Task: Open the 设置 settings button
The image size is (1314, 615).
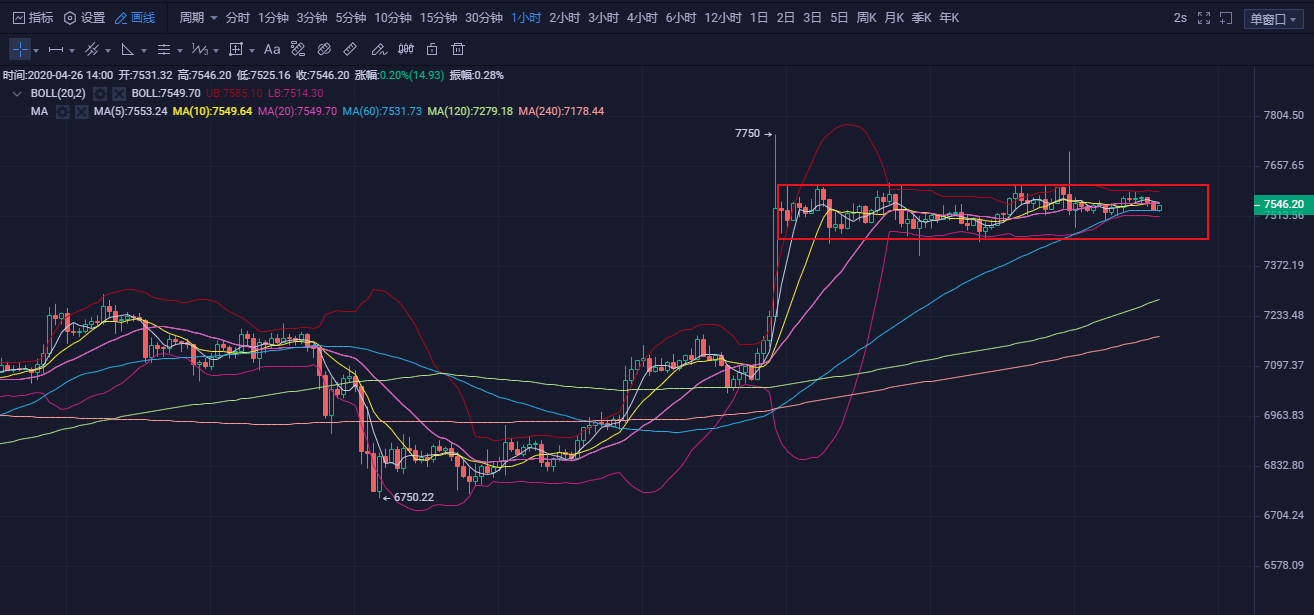Action: click(x=84, y=18)
